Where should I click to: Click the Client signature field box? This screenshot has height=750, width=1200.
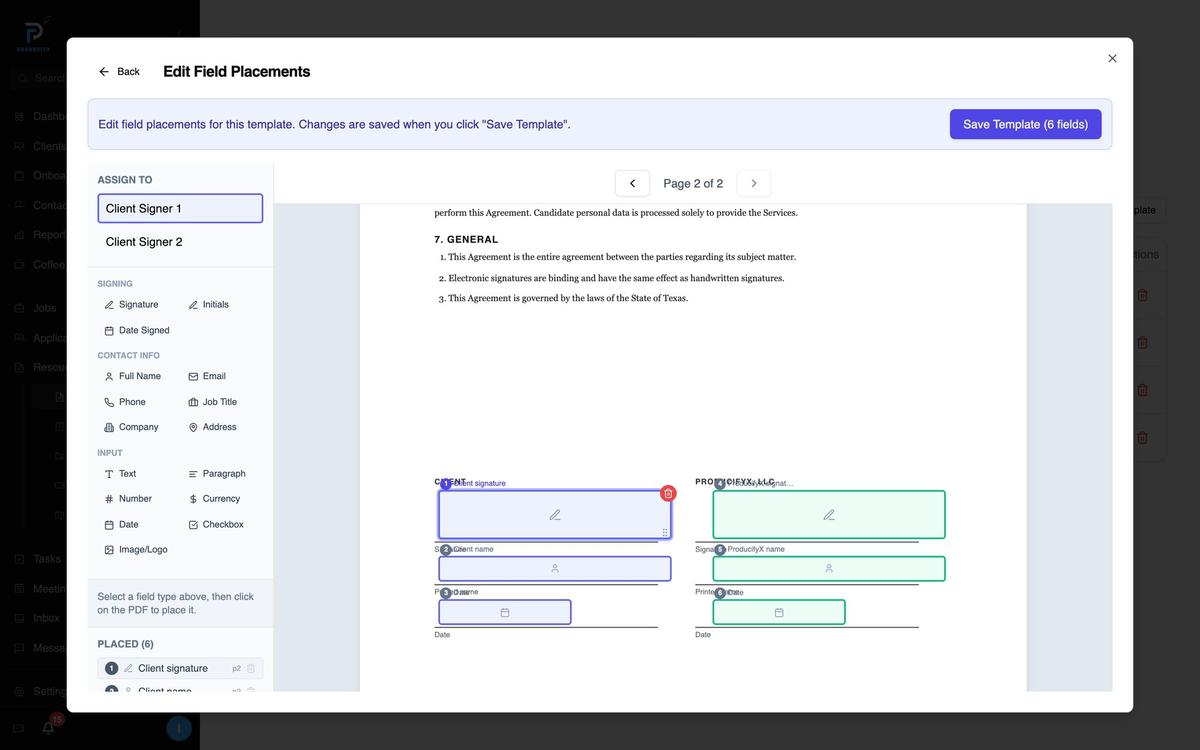[x=555, y=515]
